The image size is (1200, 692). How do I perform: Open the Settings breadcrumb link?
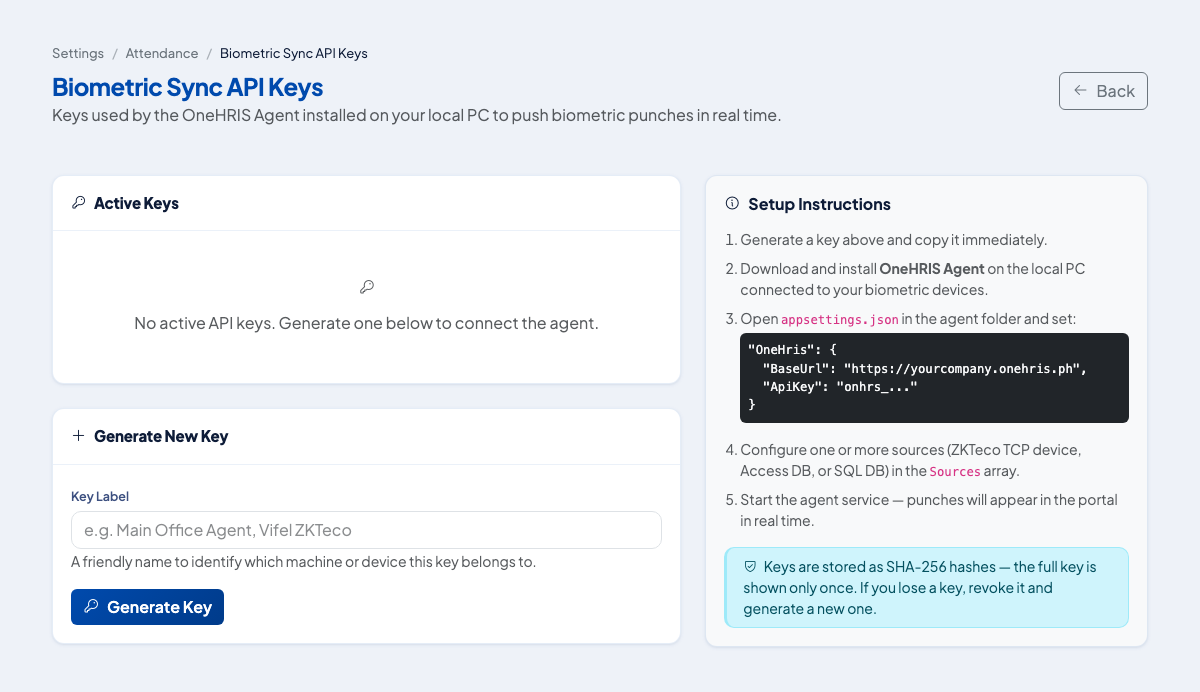[78, 53]
